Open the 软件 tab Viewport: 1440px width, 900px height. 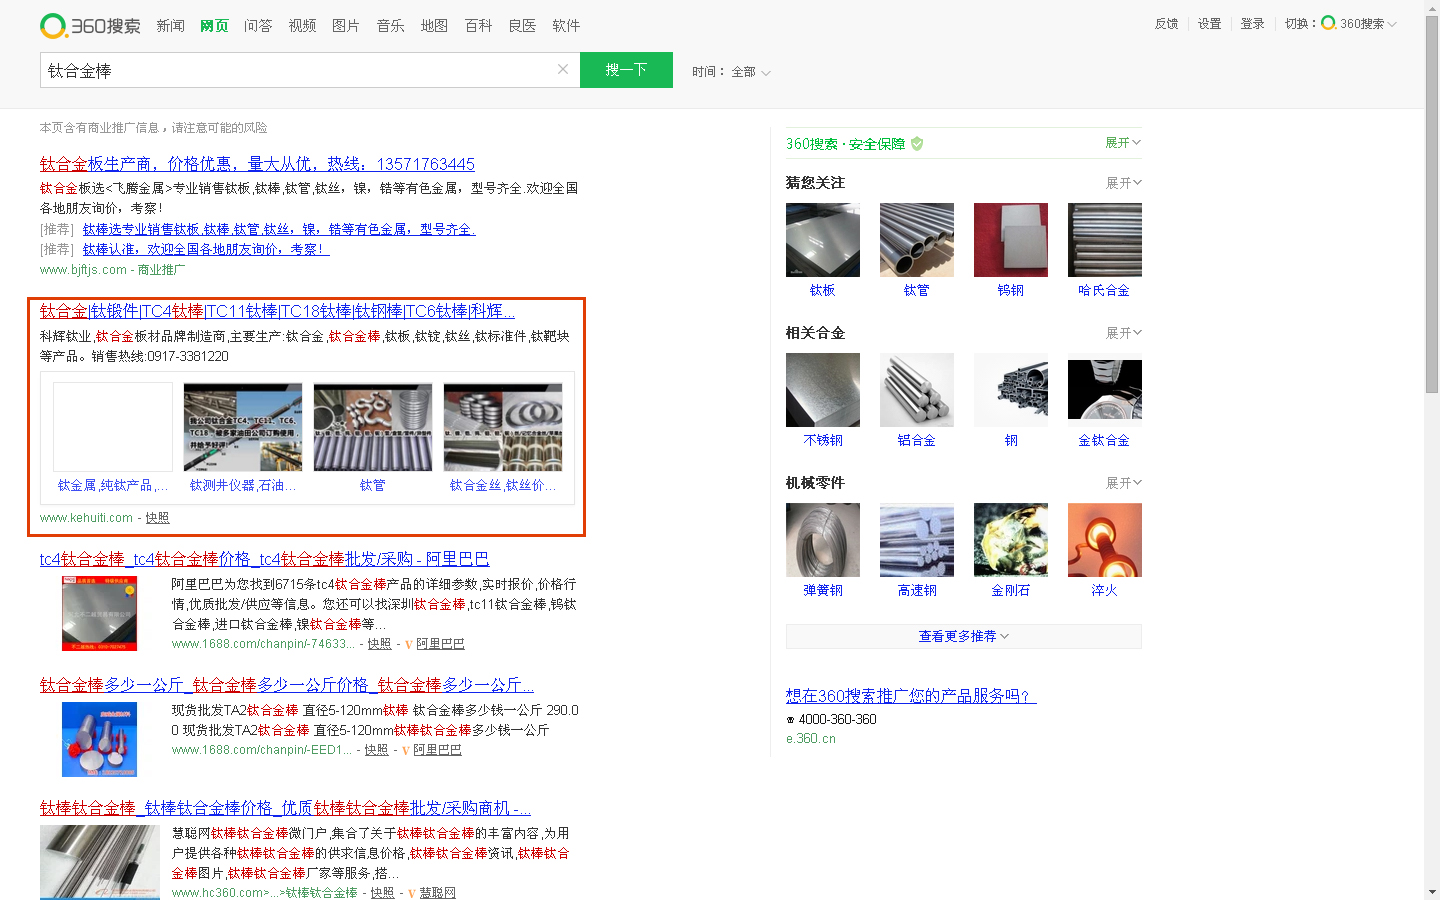click(x=566, y=26)
